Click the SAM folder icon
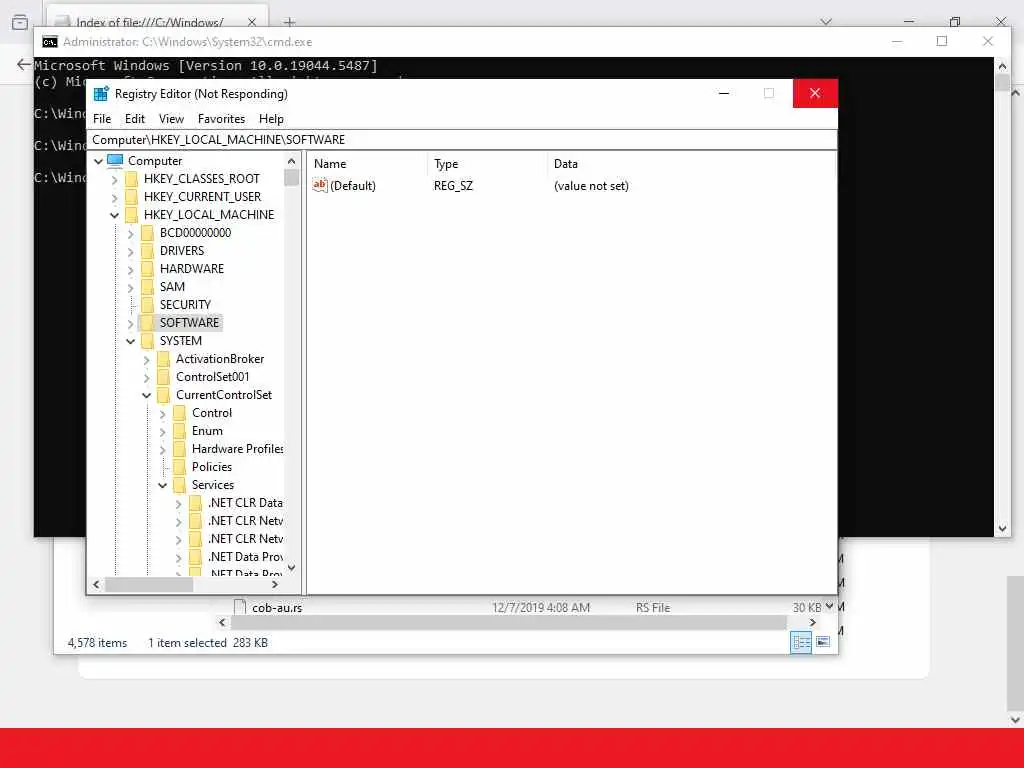Screen dimensions: 1024x768 pyautogui.click(x=148, y=287)
